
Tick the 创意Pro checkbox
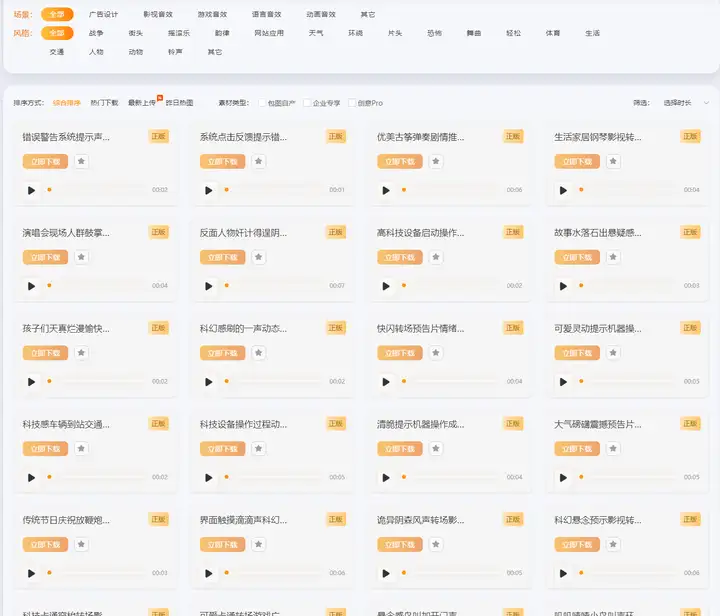(x=352, y=103)
